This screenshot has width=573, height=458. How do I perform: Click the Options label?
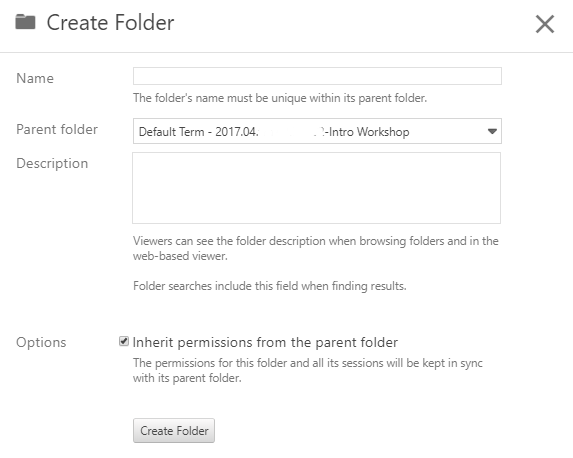point(41,342)
